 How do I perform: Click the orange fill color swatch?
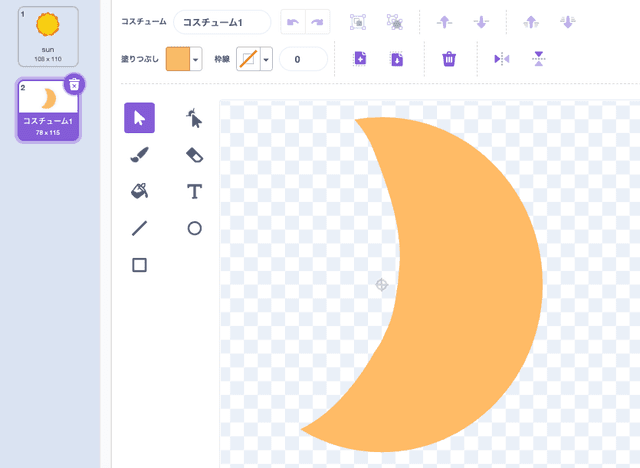[x=177, y=59]
